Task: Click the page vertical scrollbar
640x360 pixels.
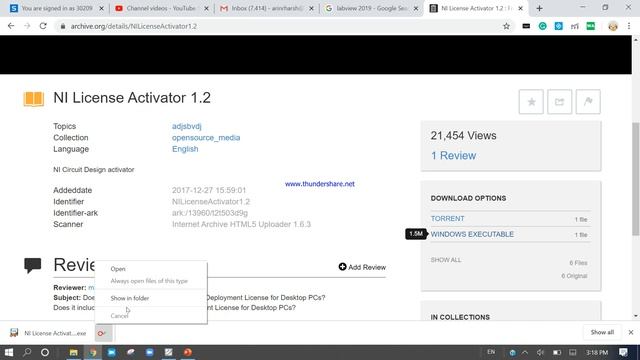Action: [x=636, y=179]
